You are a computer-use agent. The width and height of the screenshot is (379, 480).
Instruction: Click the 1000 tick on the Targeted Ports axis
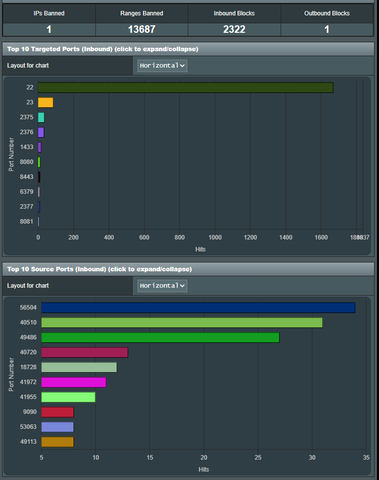click(x=215, y=237)
